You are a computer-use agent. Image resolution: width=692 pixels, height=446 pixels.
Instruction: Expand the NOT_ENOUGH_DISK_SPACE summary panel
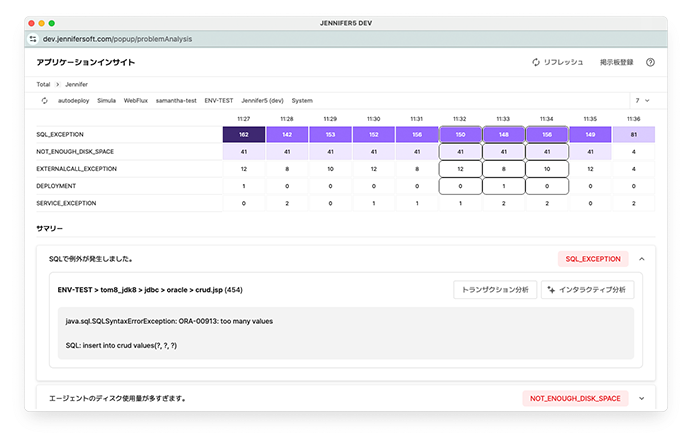tap(641, 398)
